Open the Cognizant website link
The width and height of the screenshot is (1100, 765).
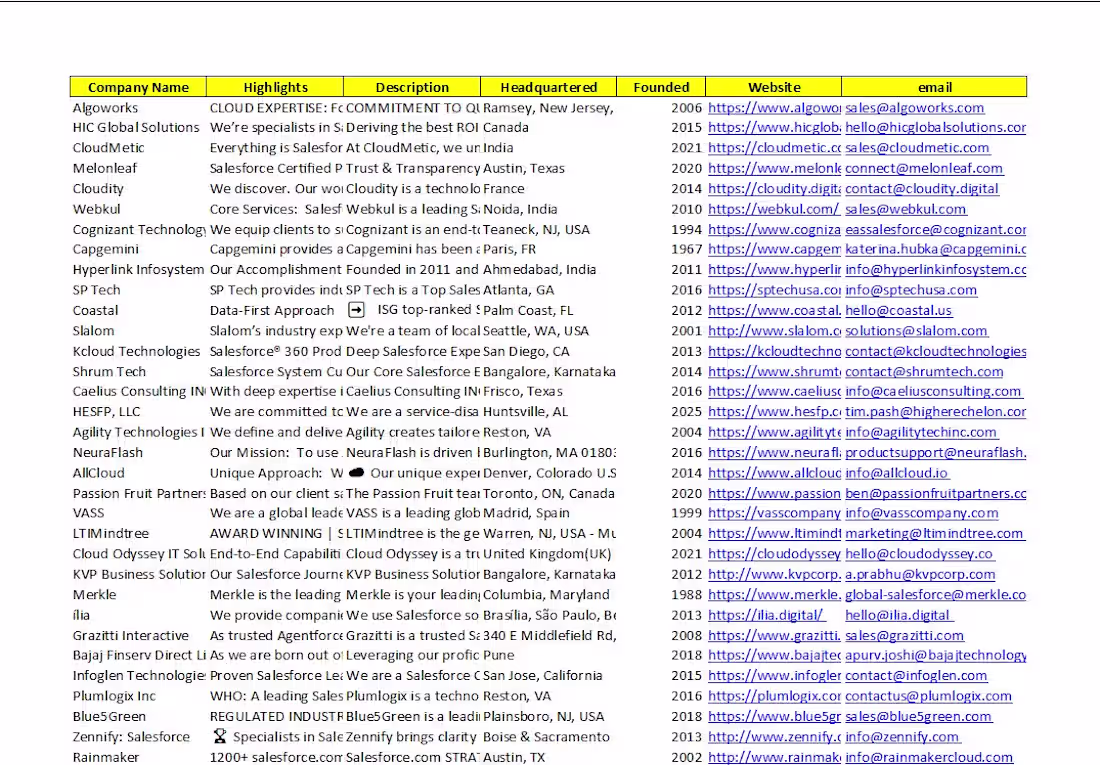(x=774, y=230)
